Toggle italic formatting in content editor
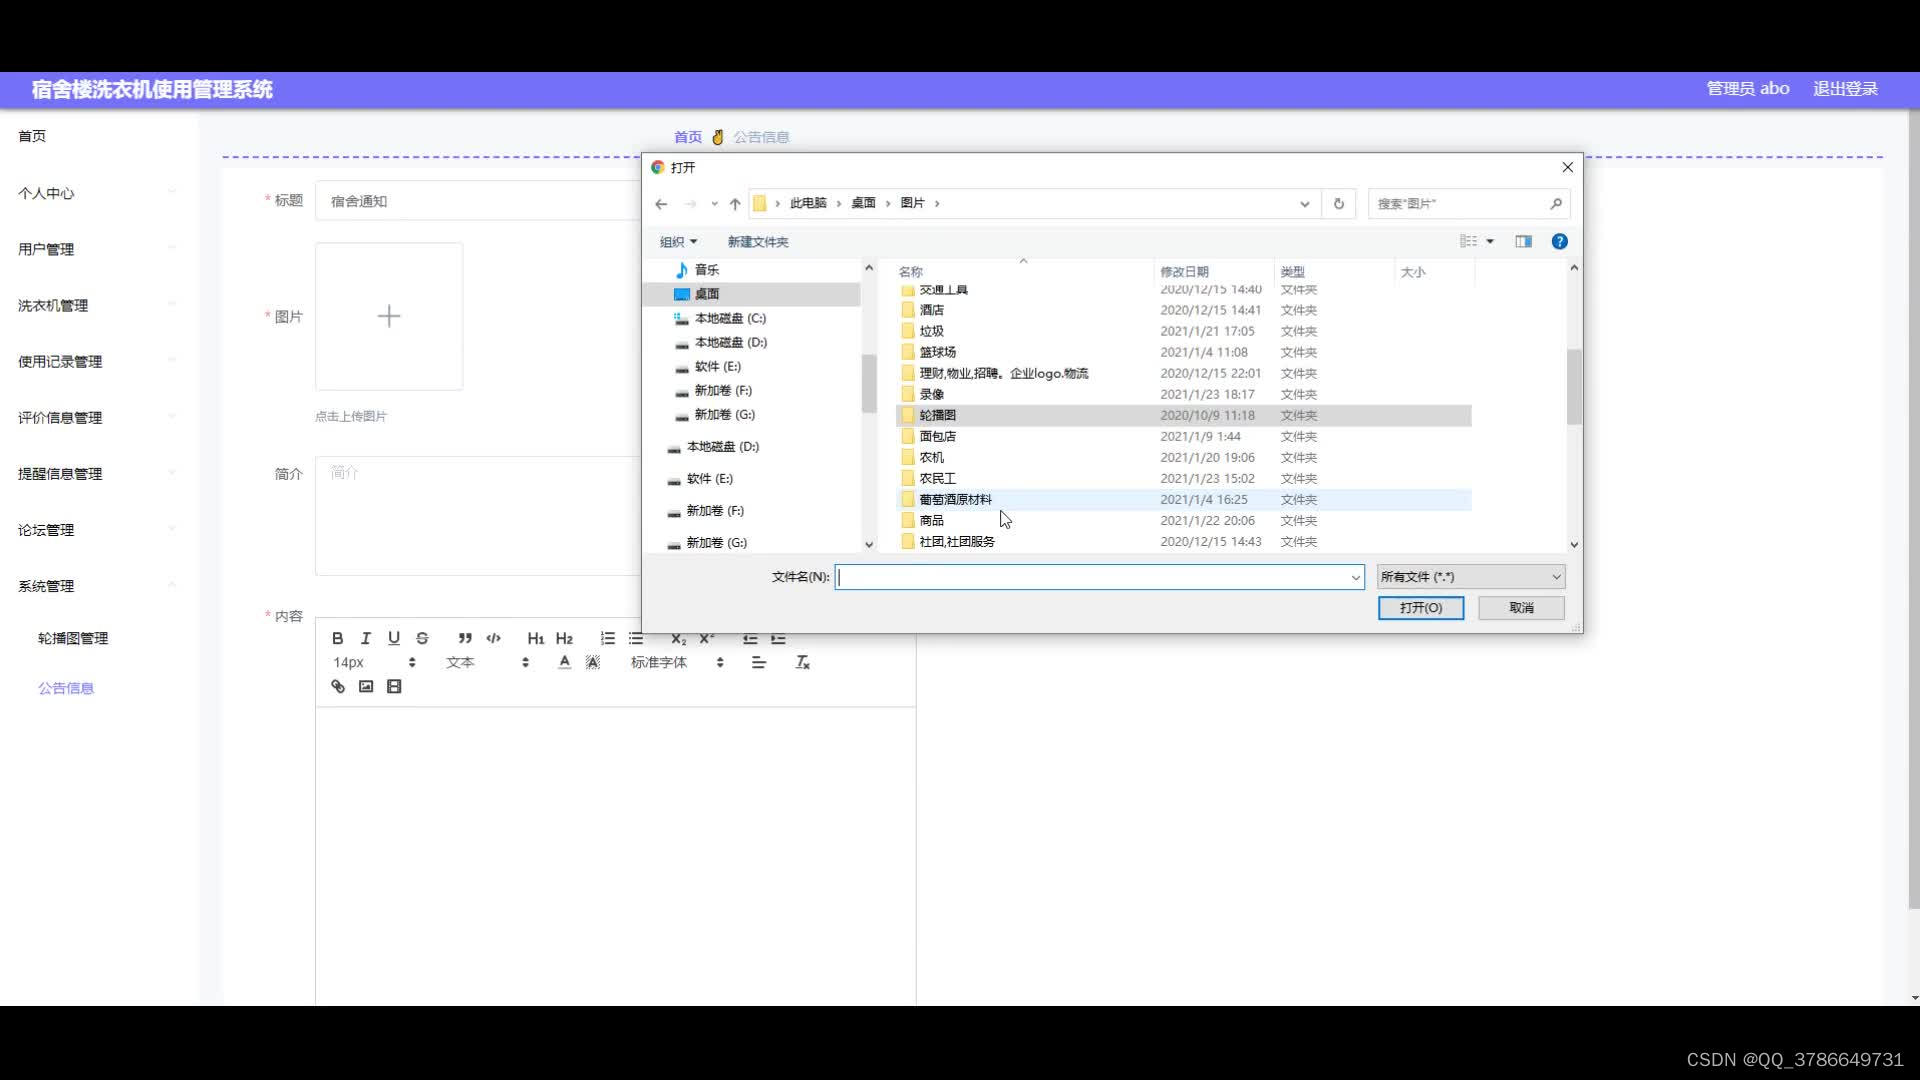 point(366,638)
